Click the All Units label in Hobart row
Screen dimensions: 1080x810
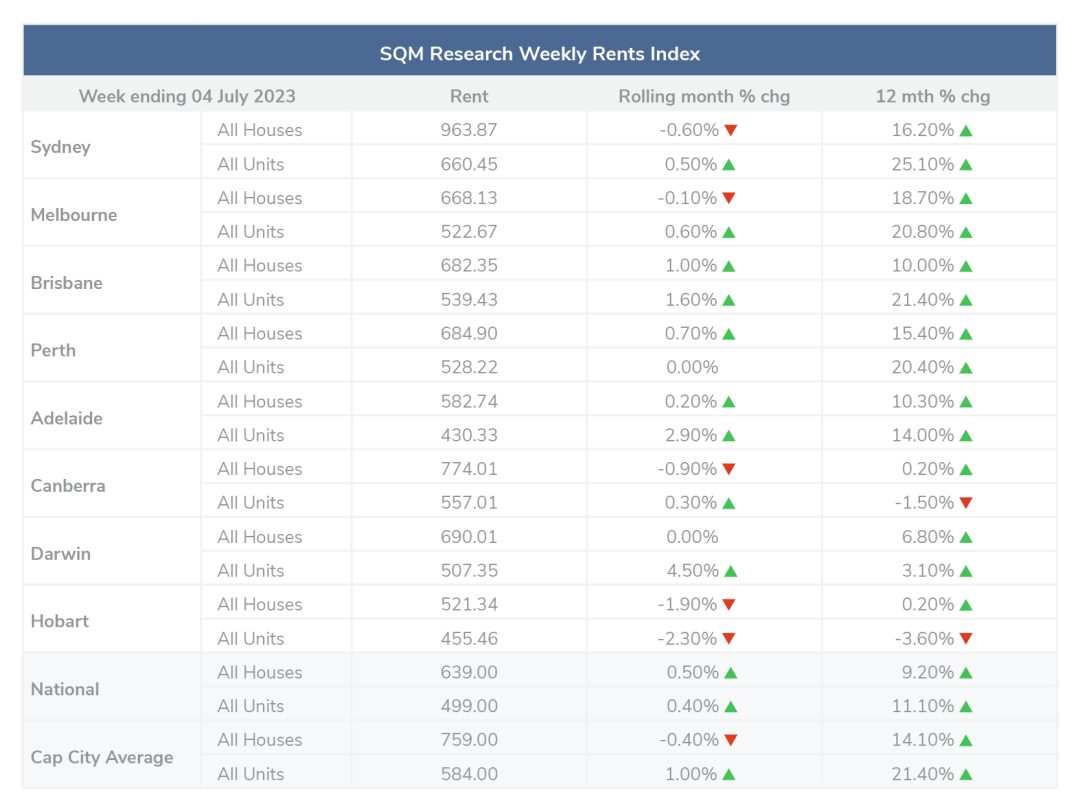click(251, 639)
